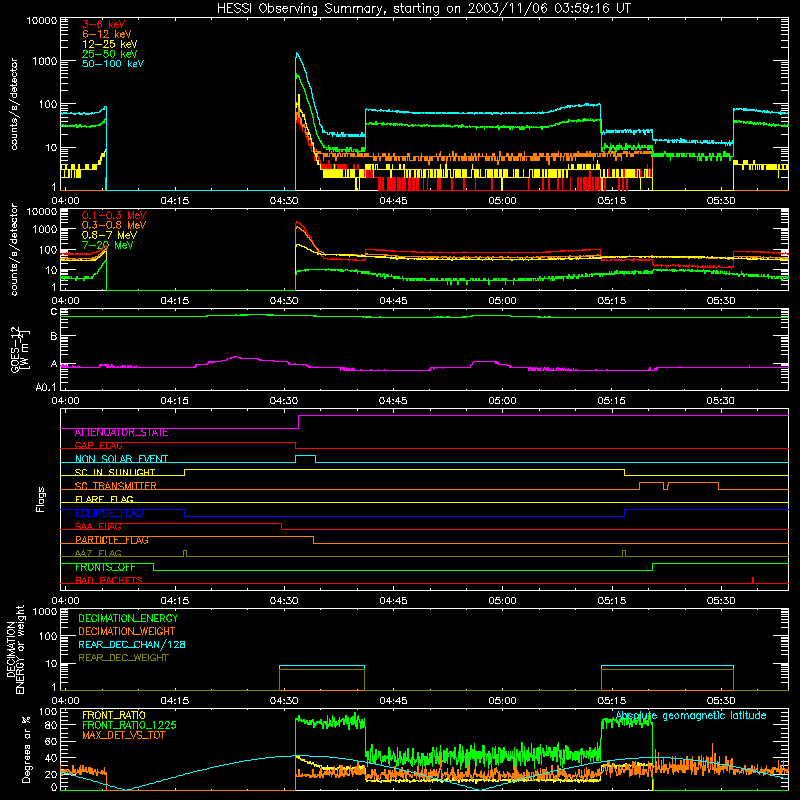This screenshot has width=800, height=800.
Task: Click the 7-20 MeV legend label
Action: pos(108,245)
